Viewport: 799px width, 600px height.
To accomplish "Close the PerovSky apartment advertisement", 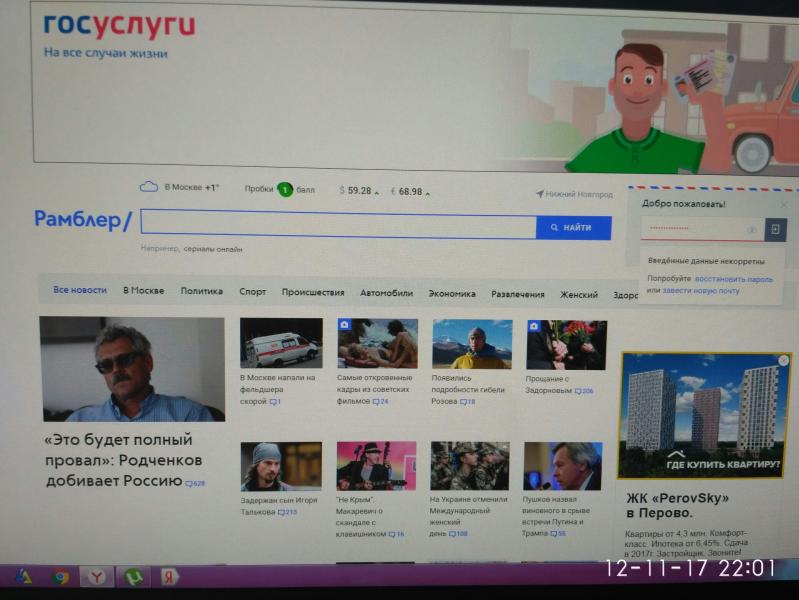I will [784, 360].
